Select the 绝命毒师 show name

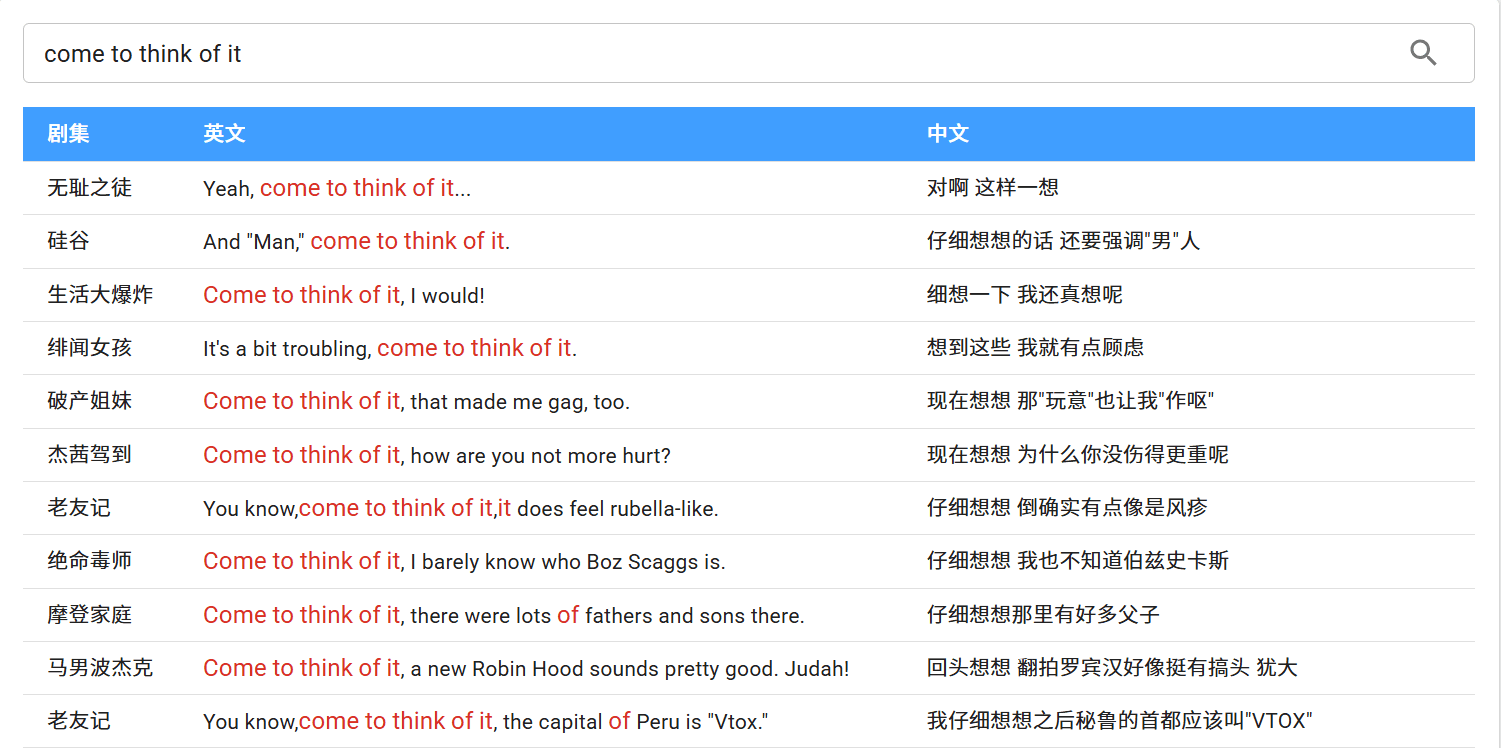coord(89,561)
